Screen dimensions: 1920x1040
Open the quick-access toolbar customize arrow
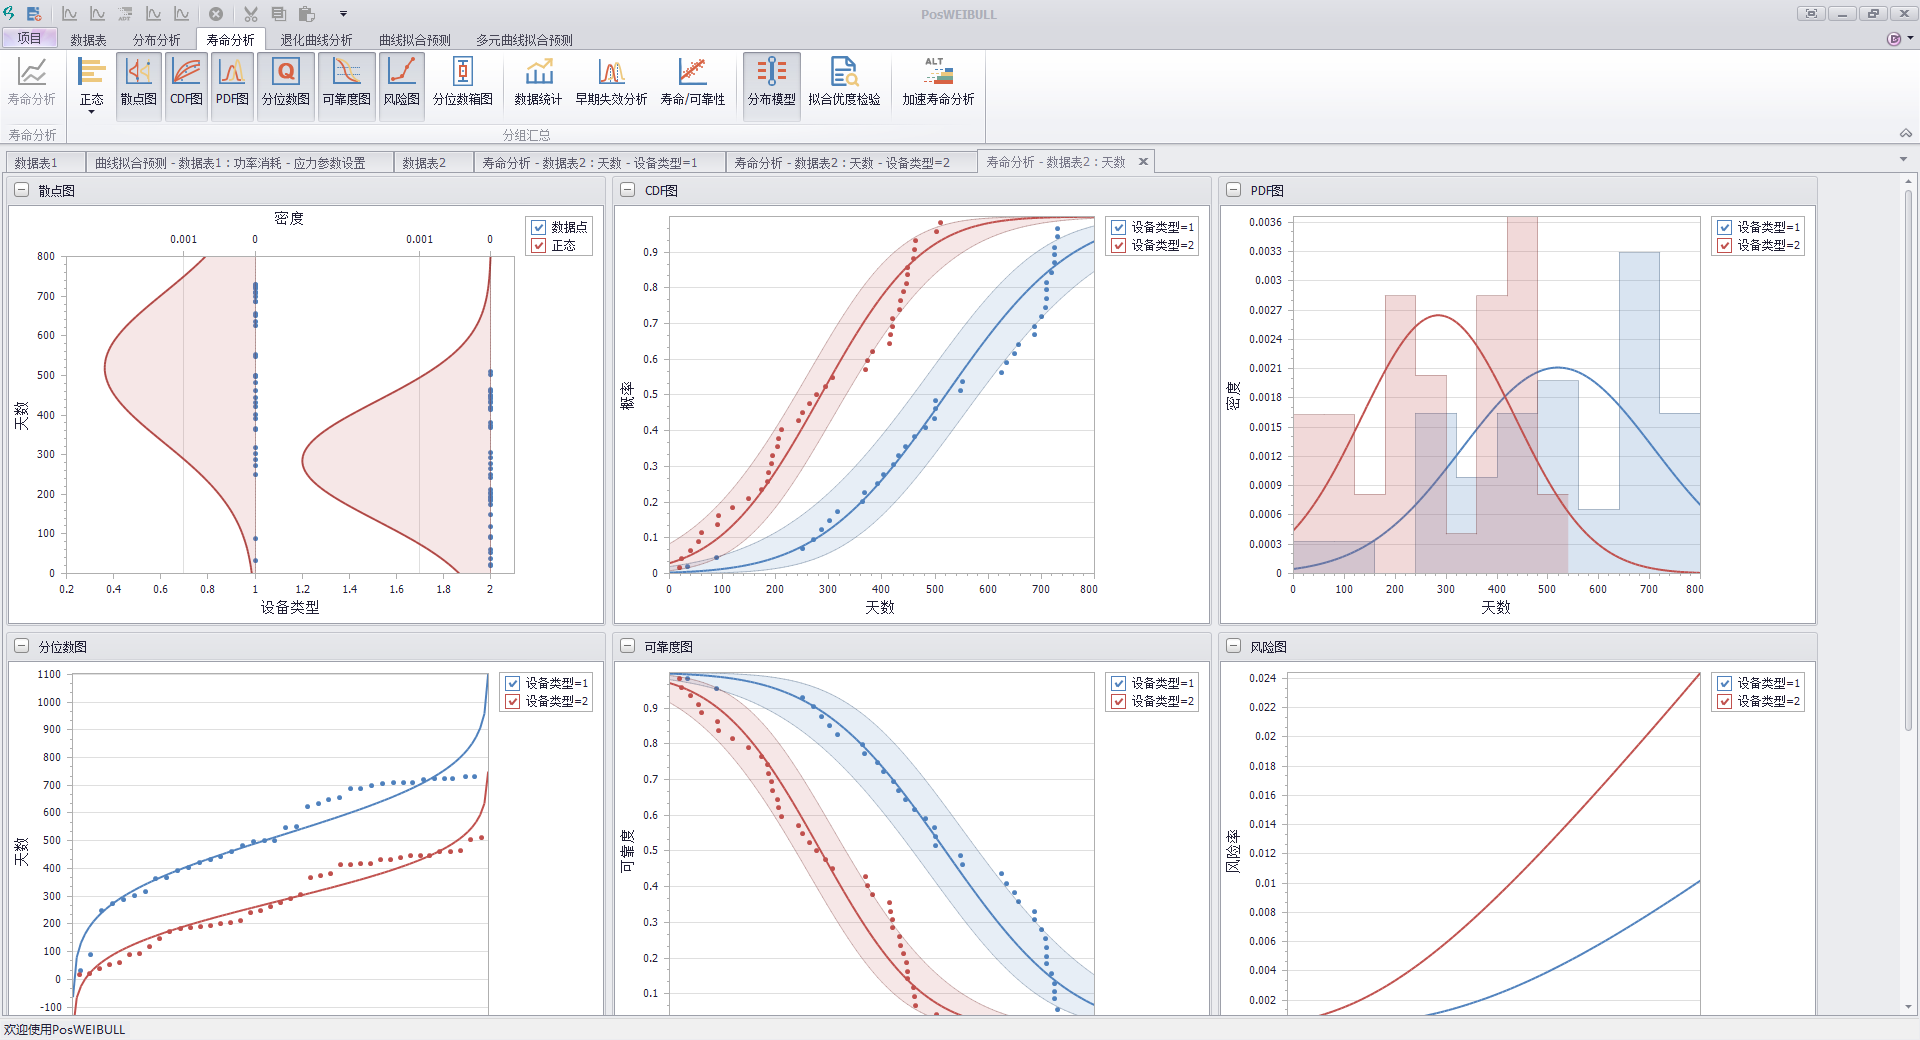tap(343, 14)
